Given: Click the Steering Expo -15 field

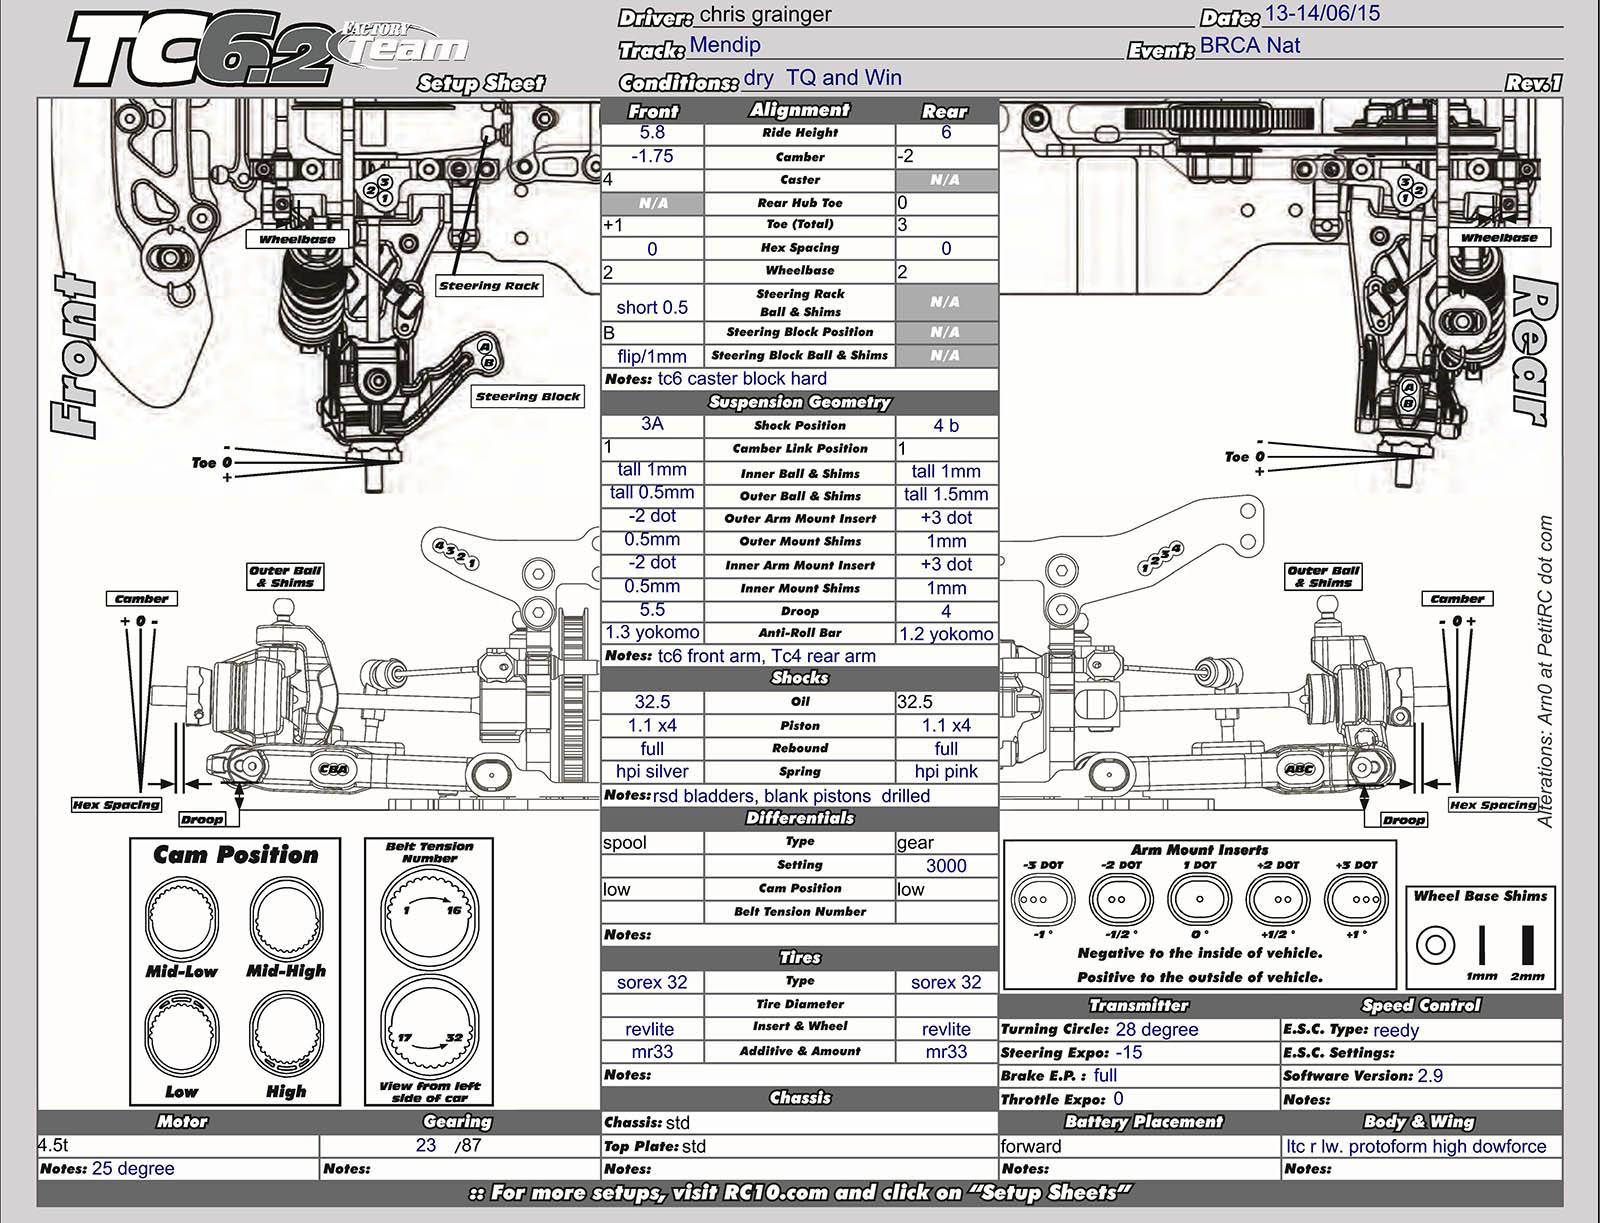Looking at the screenshot, I should 1139,1052.
